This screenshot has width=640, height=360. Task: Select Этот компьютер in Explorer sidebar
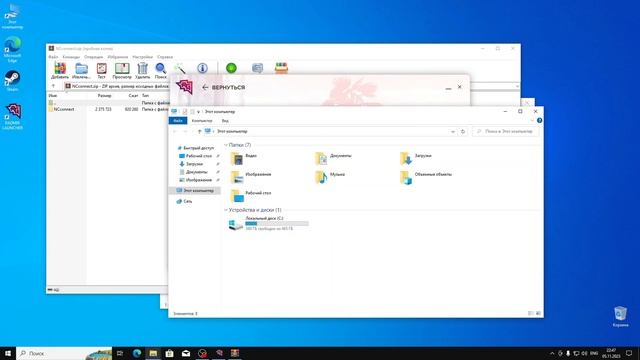(x=195, y=191)
